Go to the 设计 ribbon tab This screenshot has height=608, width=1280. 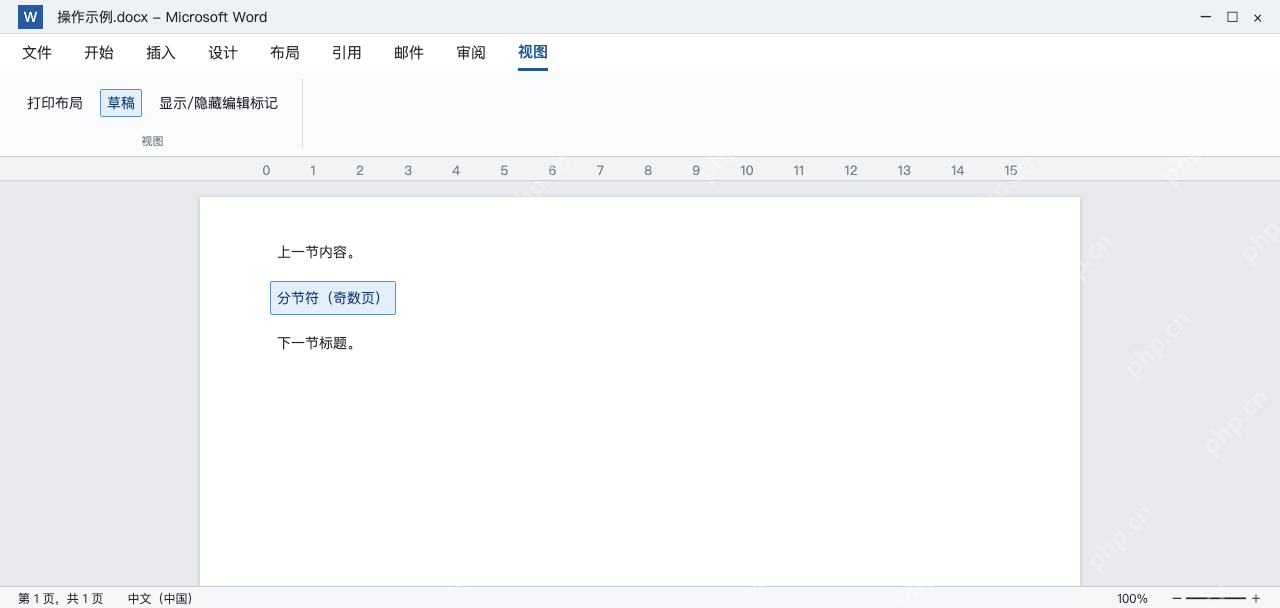pyautogui.click(x=223, y=53)
